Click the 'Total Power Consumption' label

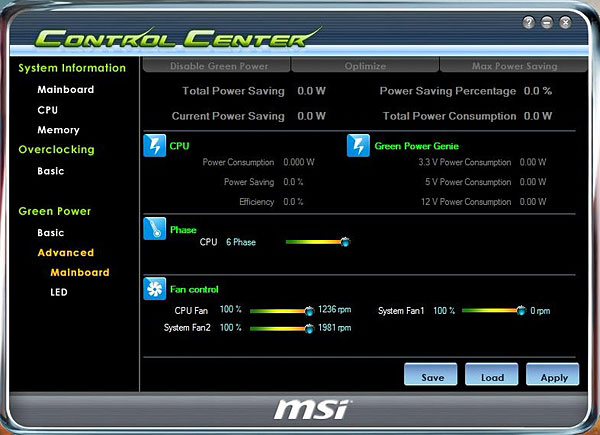click(x=450, y=116)
